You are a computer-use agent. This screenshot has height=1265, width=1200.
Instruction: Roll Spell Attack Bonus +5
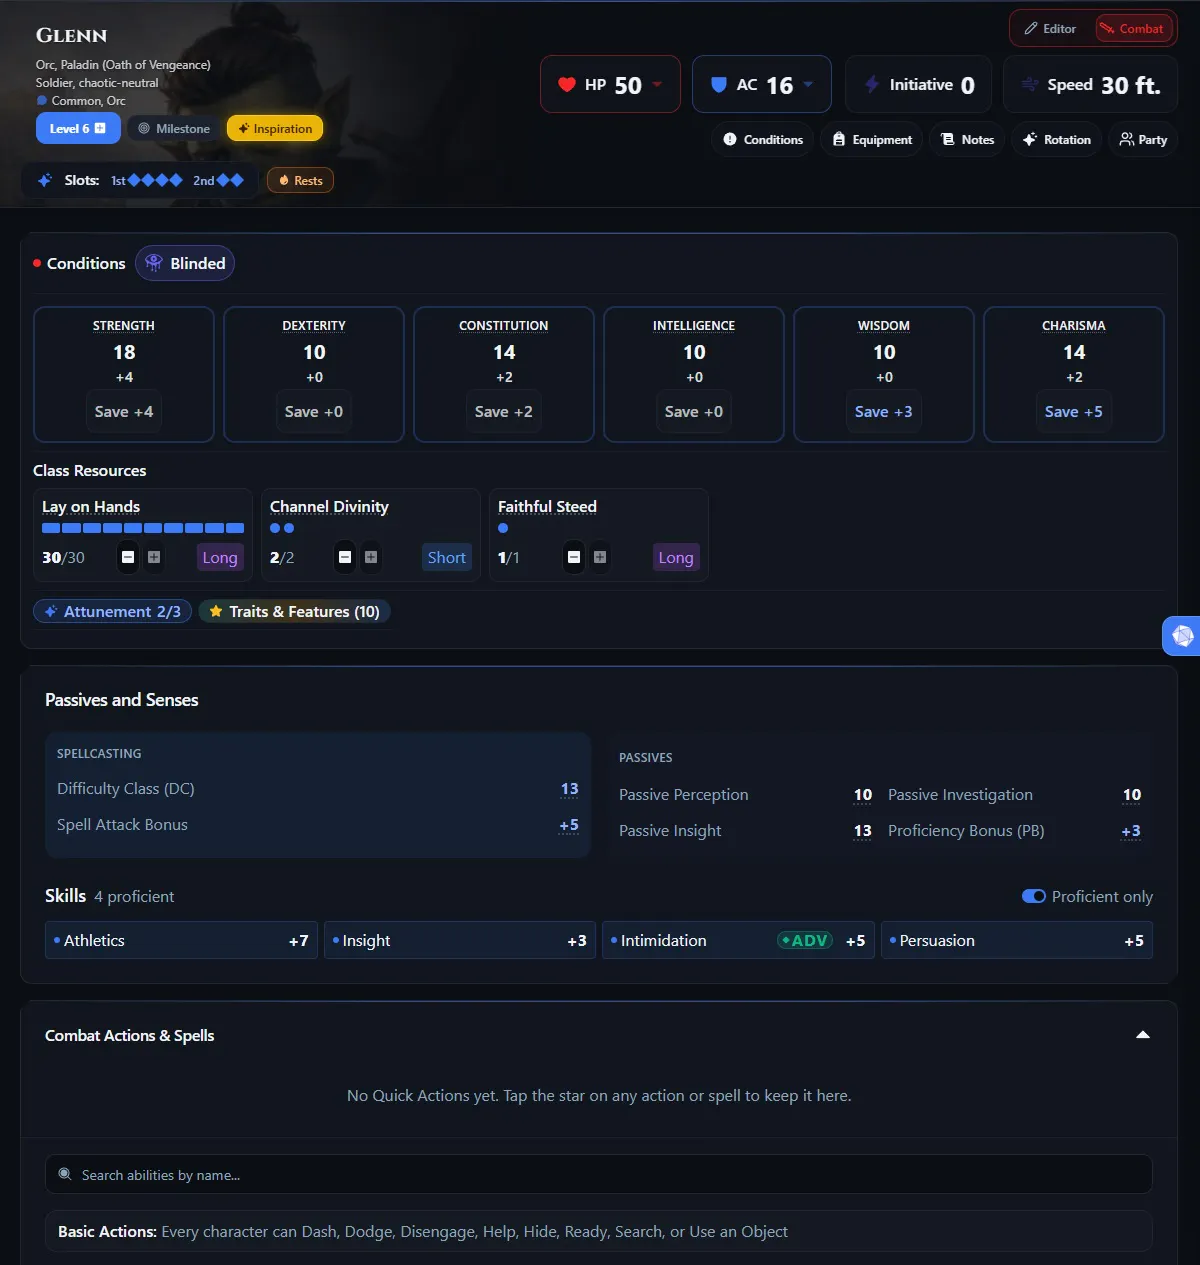[x=569, y=825]
